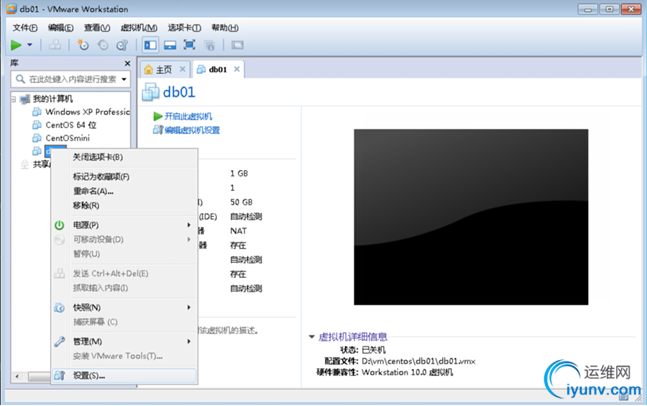Click the 编辑虚拟机设置 link
Image resolution: width=647 pixels, height=406 pixels.
tap(192, 130)
